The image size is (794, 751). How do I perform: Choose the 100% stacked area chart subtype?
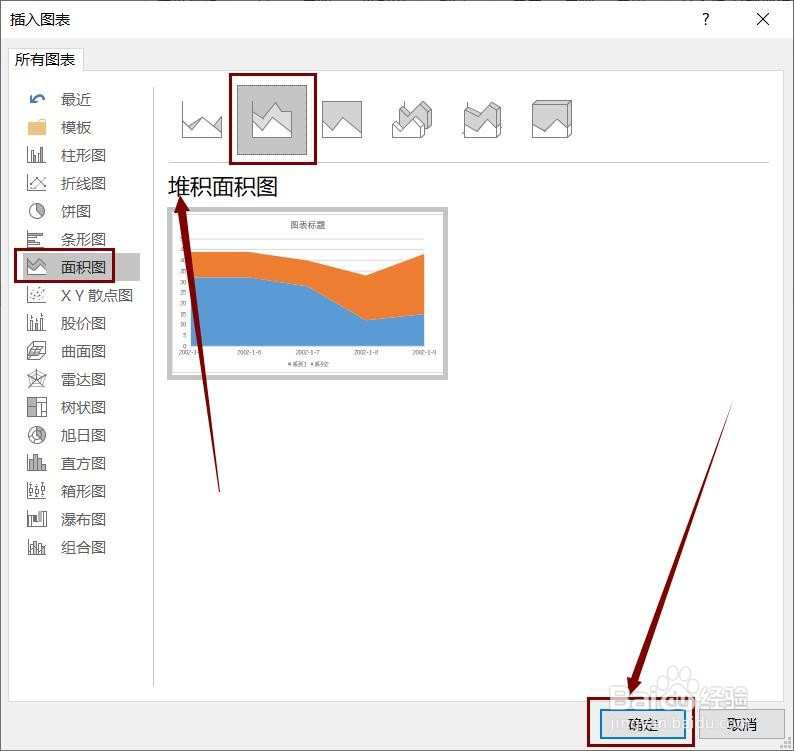(x=342, y=120)
